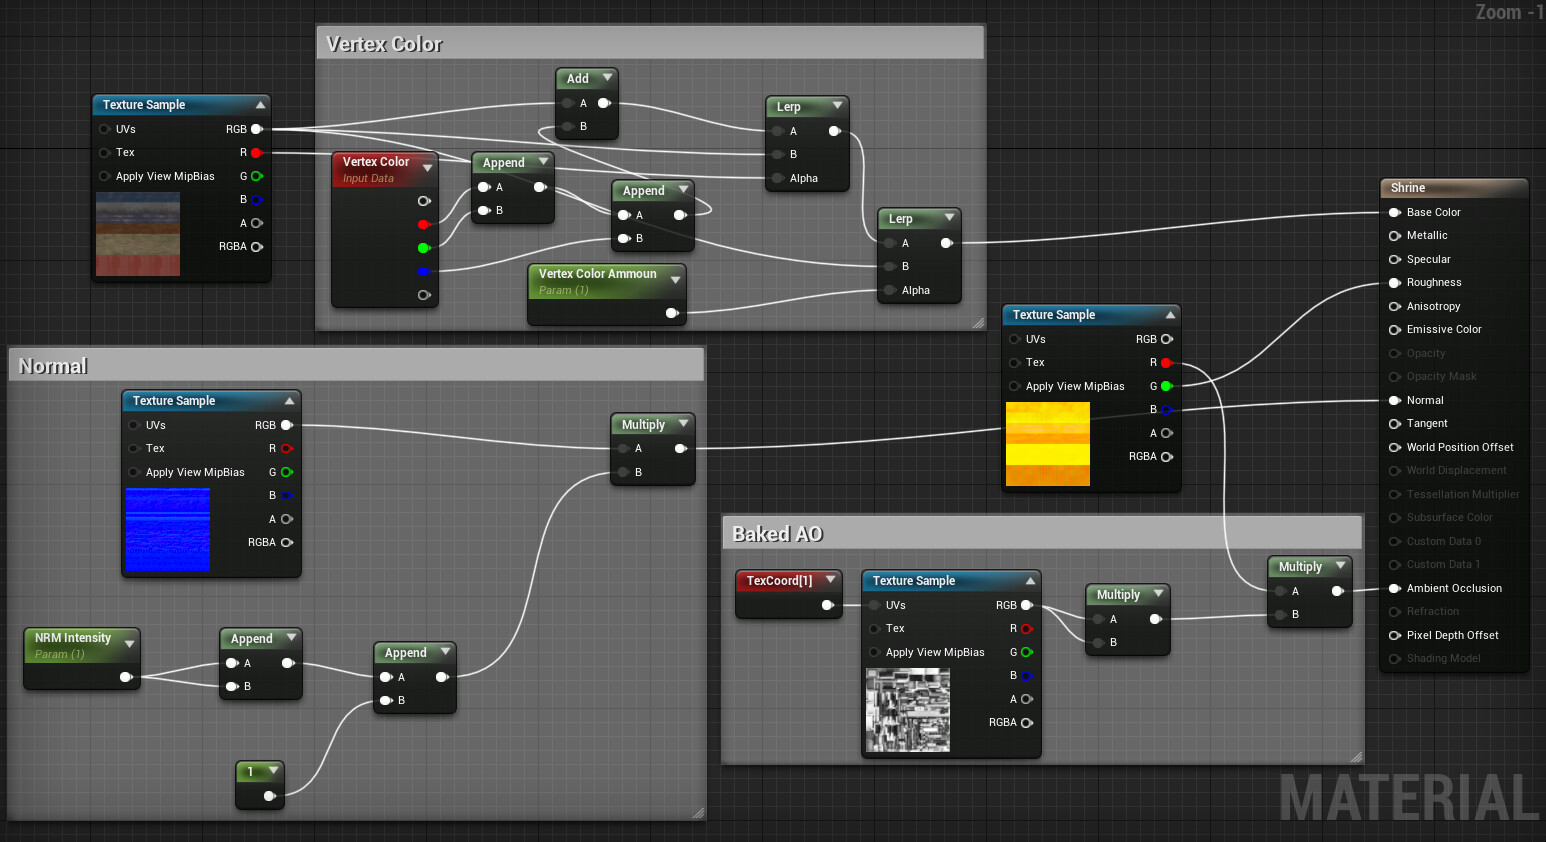
Task: Click RGBA output pin of top-left Texture Sample
Action: tap(257, 247)
